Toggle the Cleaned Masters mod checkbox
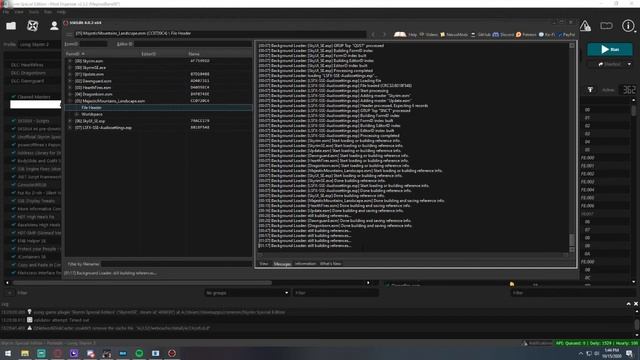Screen dimensions: 640x360 point(13,97)
